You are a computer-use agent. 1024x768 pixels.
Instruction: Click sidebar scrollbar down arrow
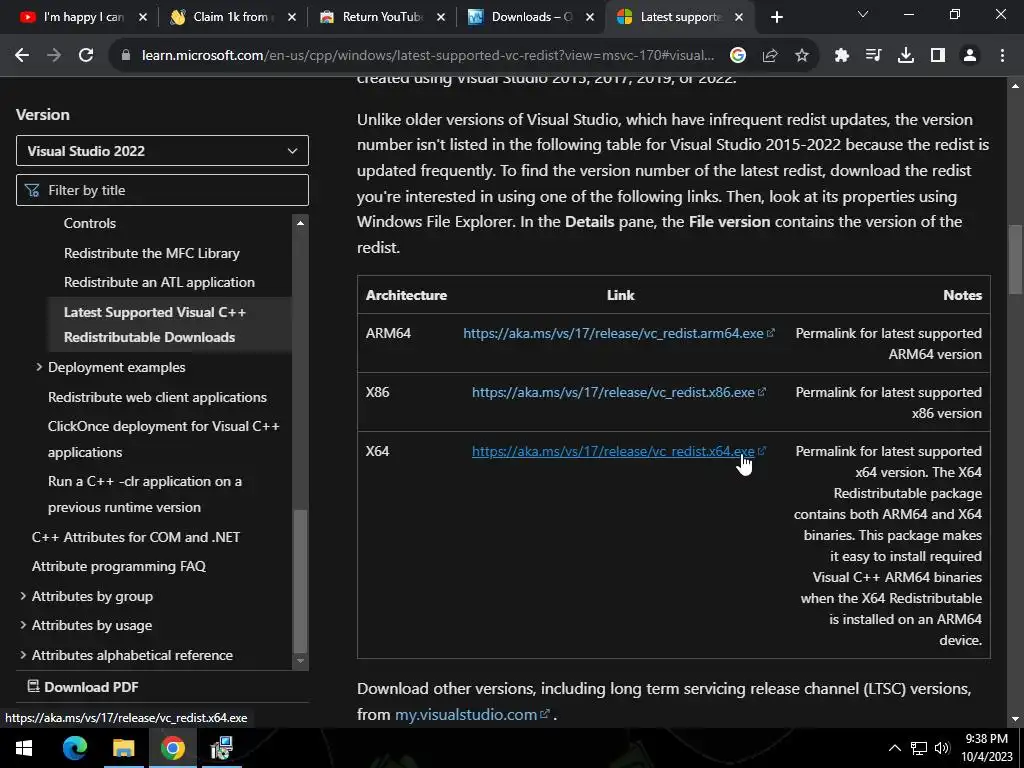pos(300,661)
